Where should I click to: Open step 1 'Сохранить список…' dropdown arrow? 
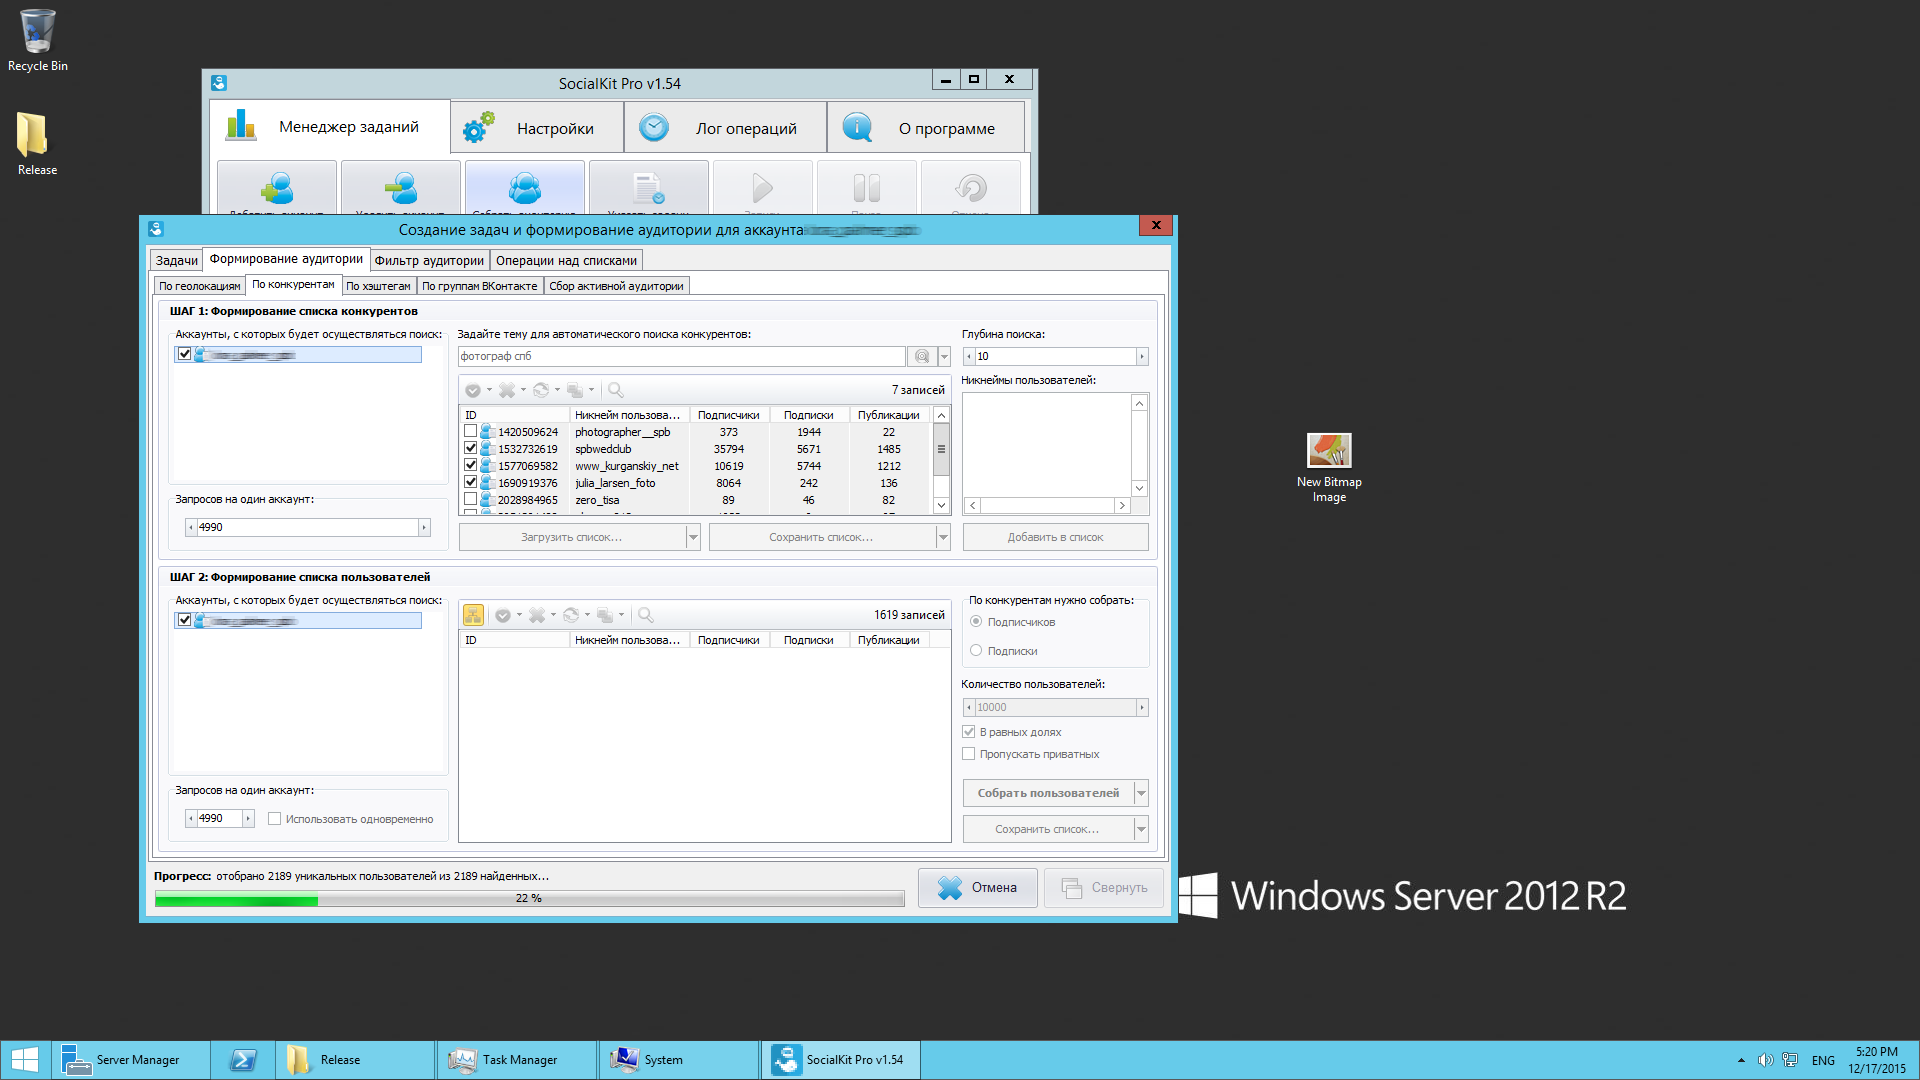(x=942, y=537)
